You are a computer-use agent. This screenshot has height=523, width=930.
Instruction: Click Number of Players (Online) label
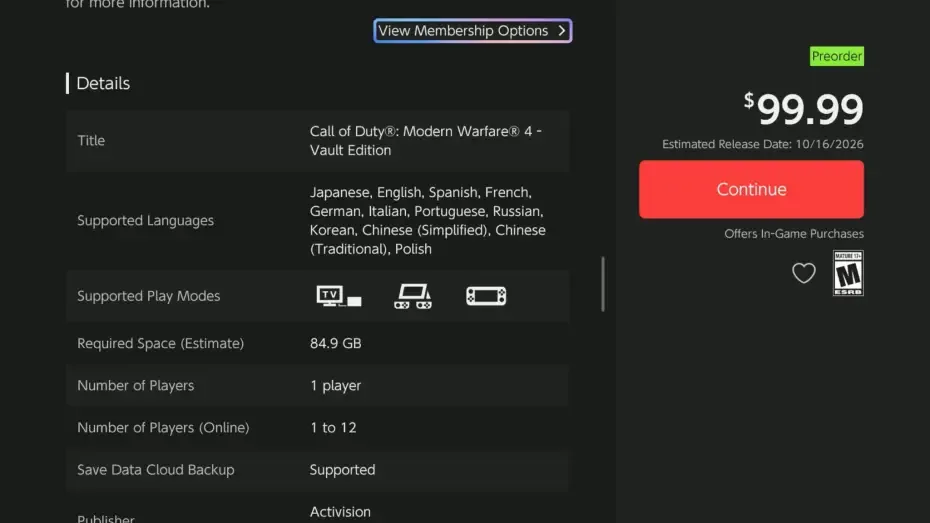163,428
